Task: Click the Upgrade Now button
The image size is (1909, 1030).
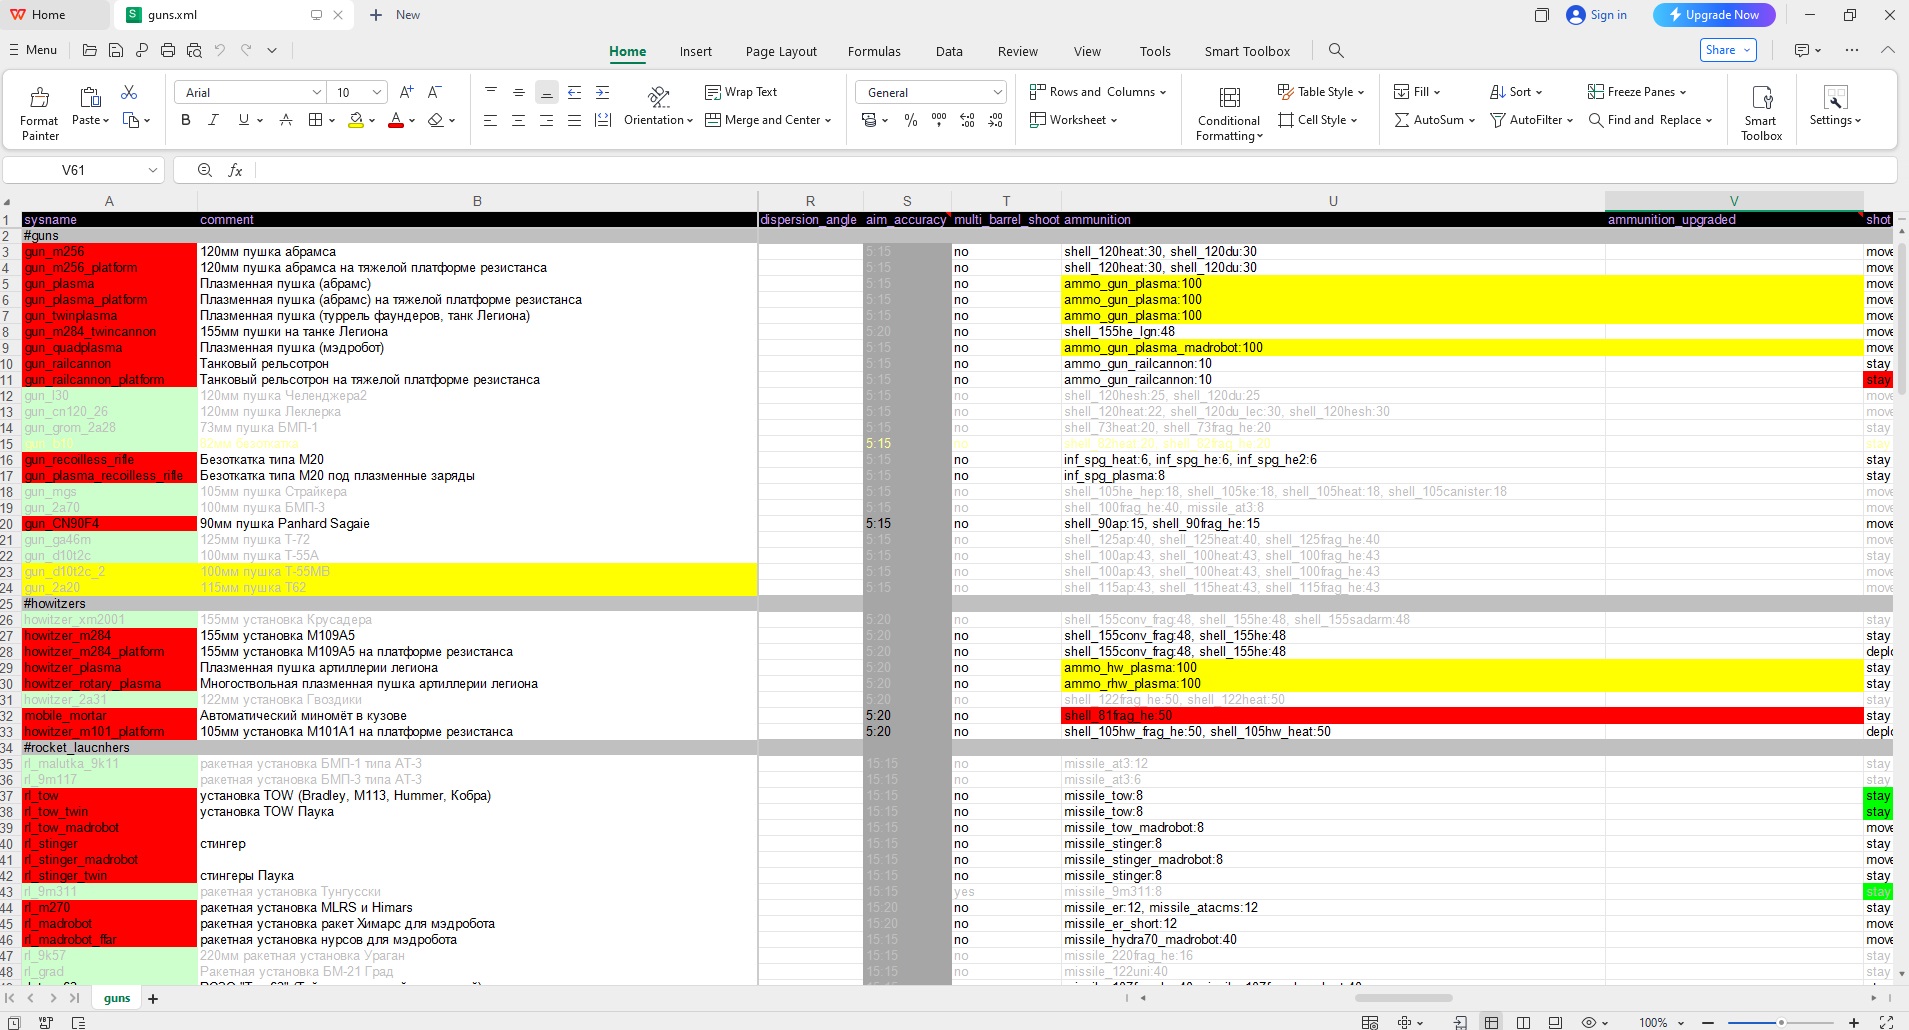Action: [1714, 14]
